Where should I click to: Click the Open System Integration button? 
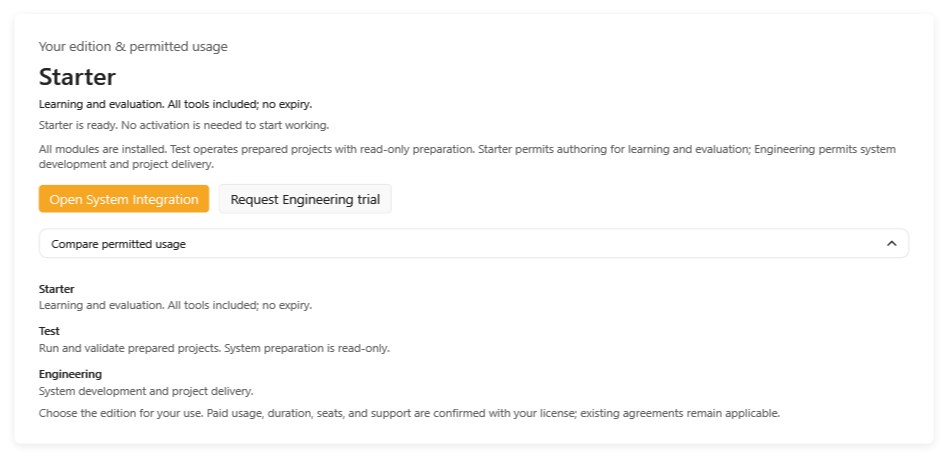[x=124, y=199]
